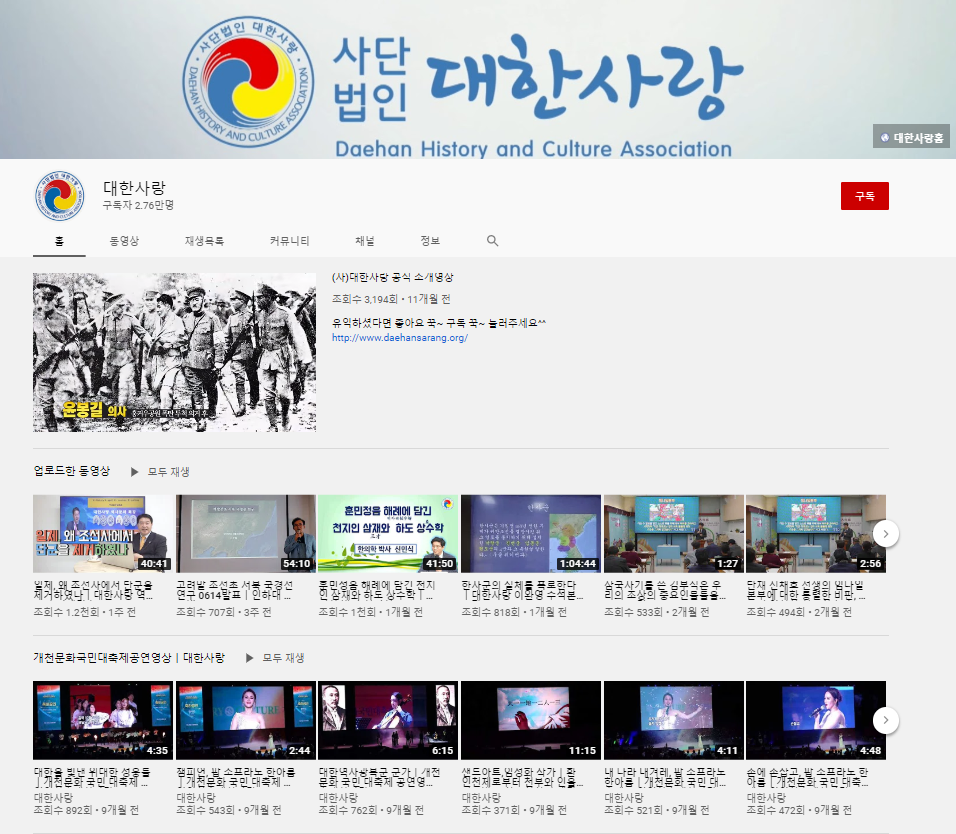The image size is (956, 834).
Task: Play the 11:15 video thumbnail
Action: [531, 721]
